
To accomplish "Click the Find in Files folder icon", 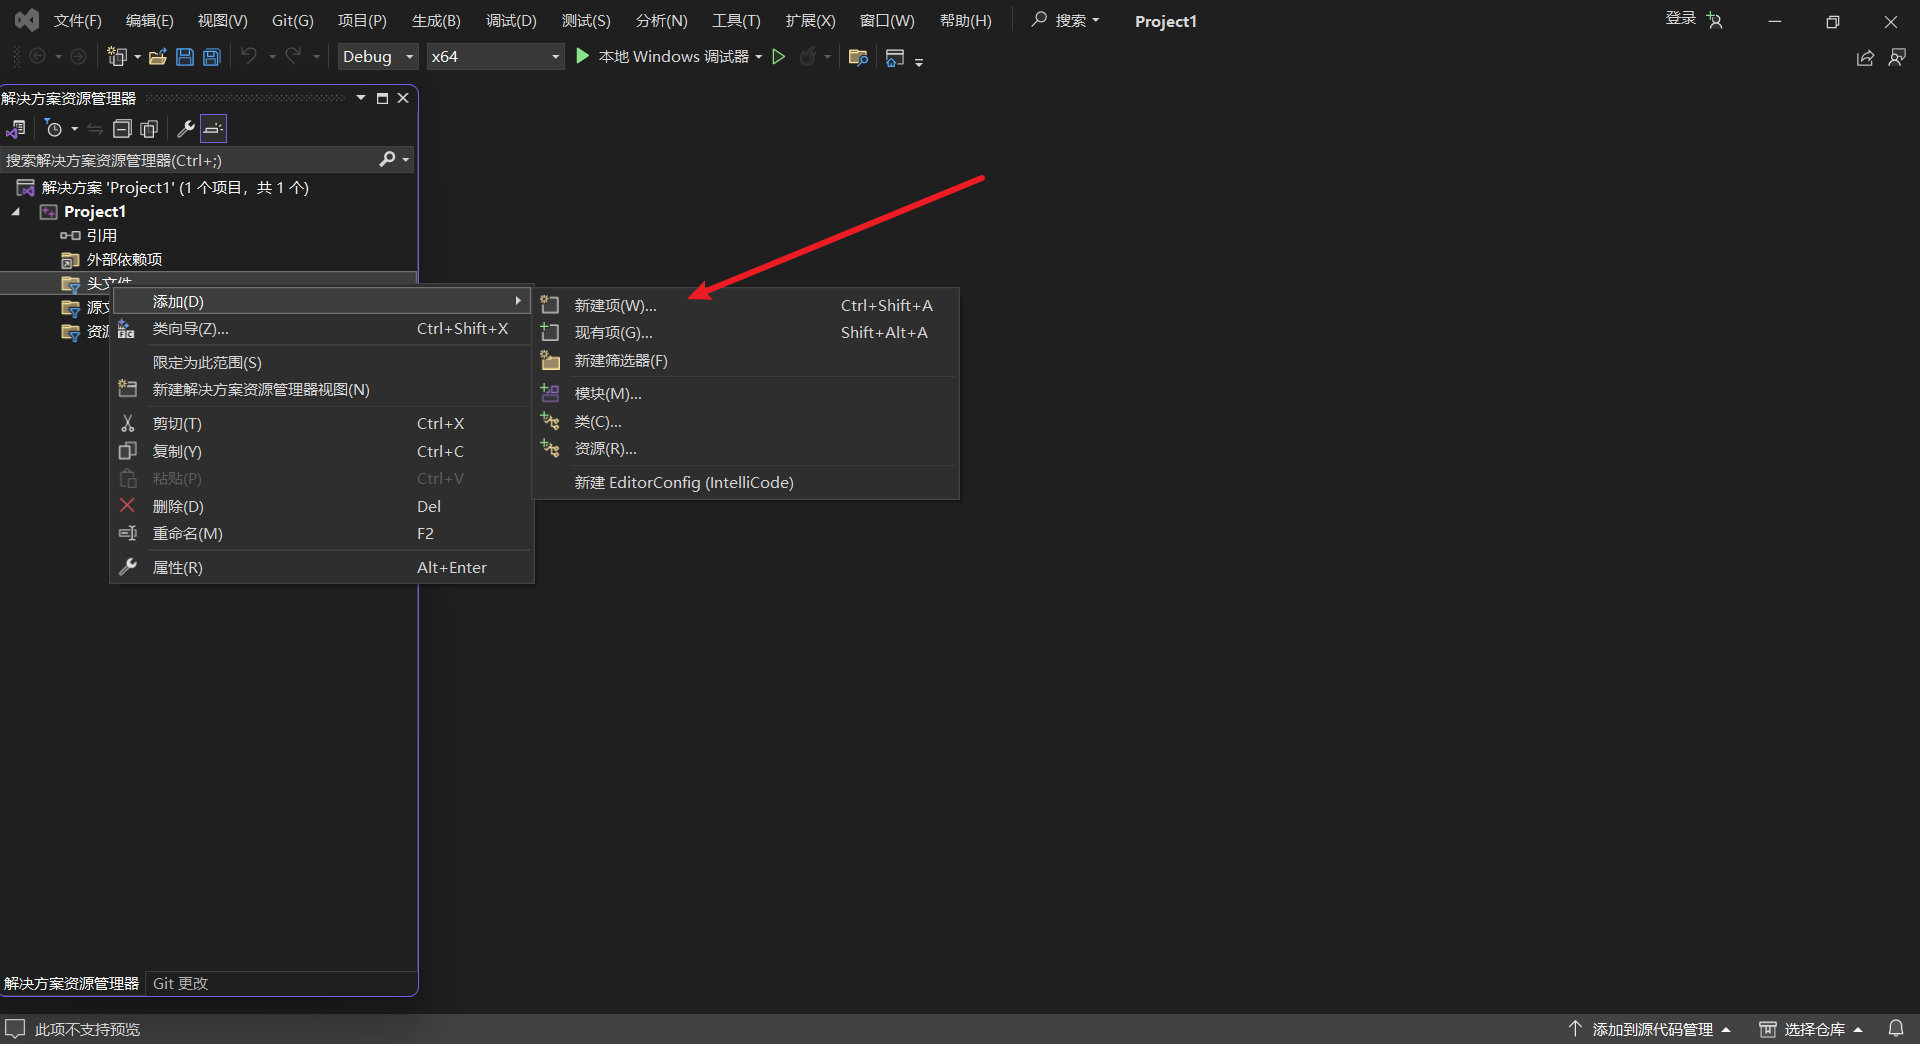I will pyautogui.click(x=858, y=57).
